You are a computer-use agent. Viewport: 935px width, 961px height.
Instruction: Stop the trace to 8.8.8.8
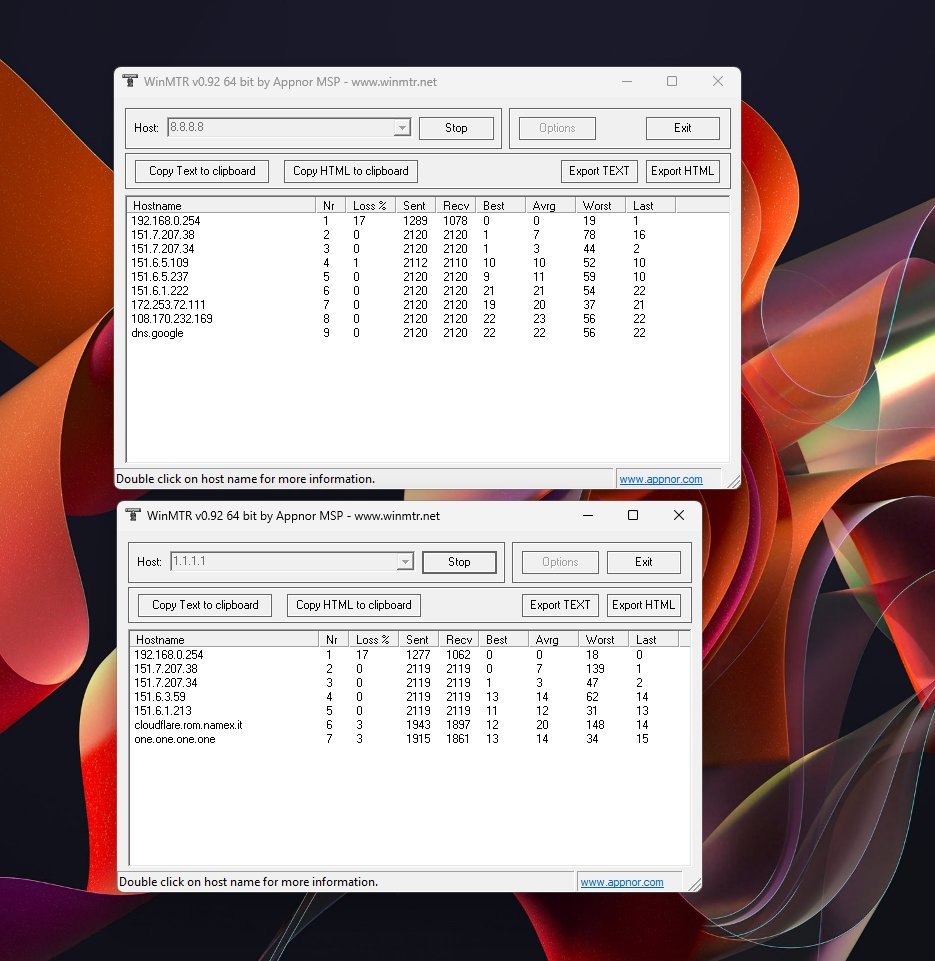pos(456,128)
